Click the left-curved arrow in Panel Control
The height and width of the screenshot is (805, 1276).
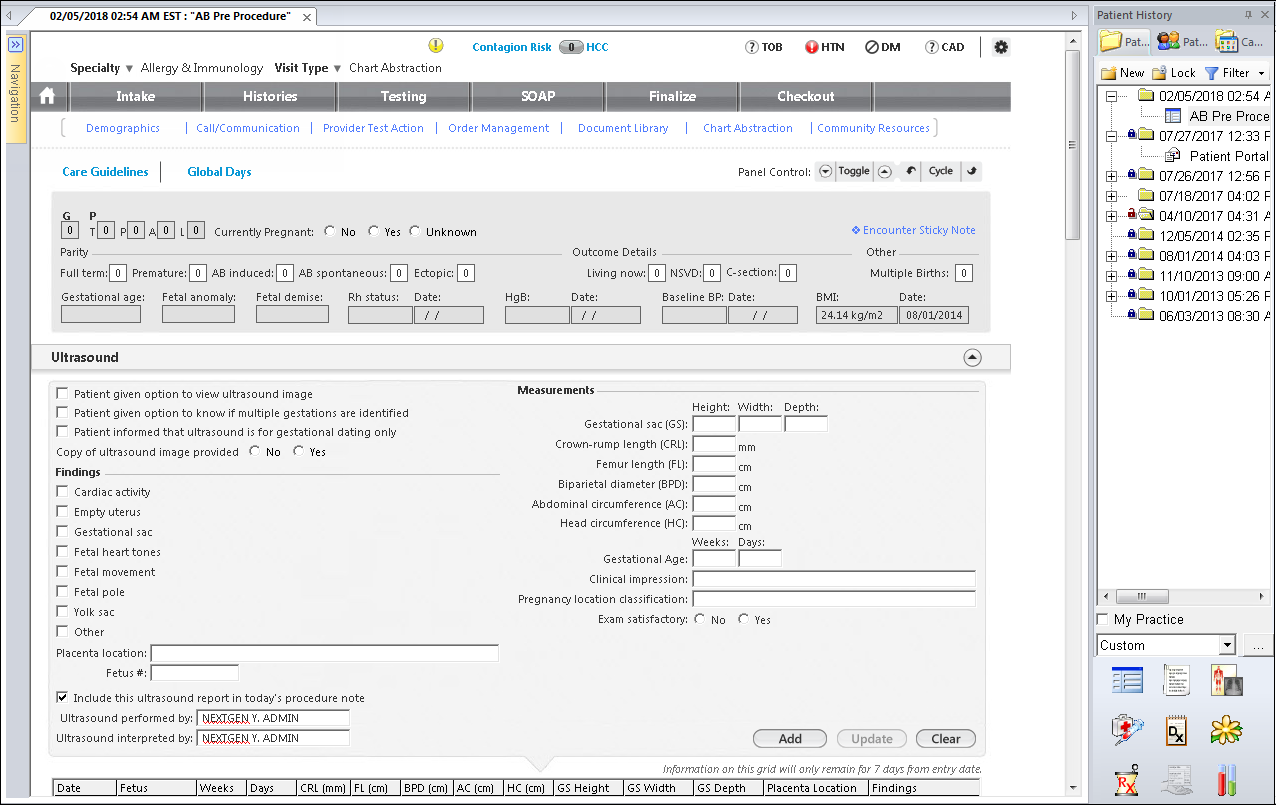pos(911,171)
